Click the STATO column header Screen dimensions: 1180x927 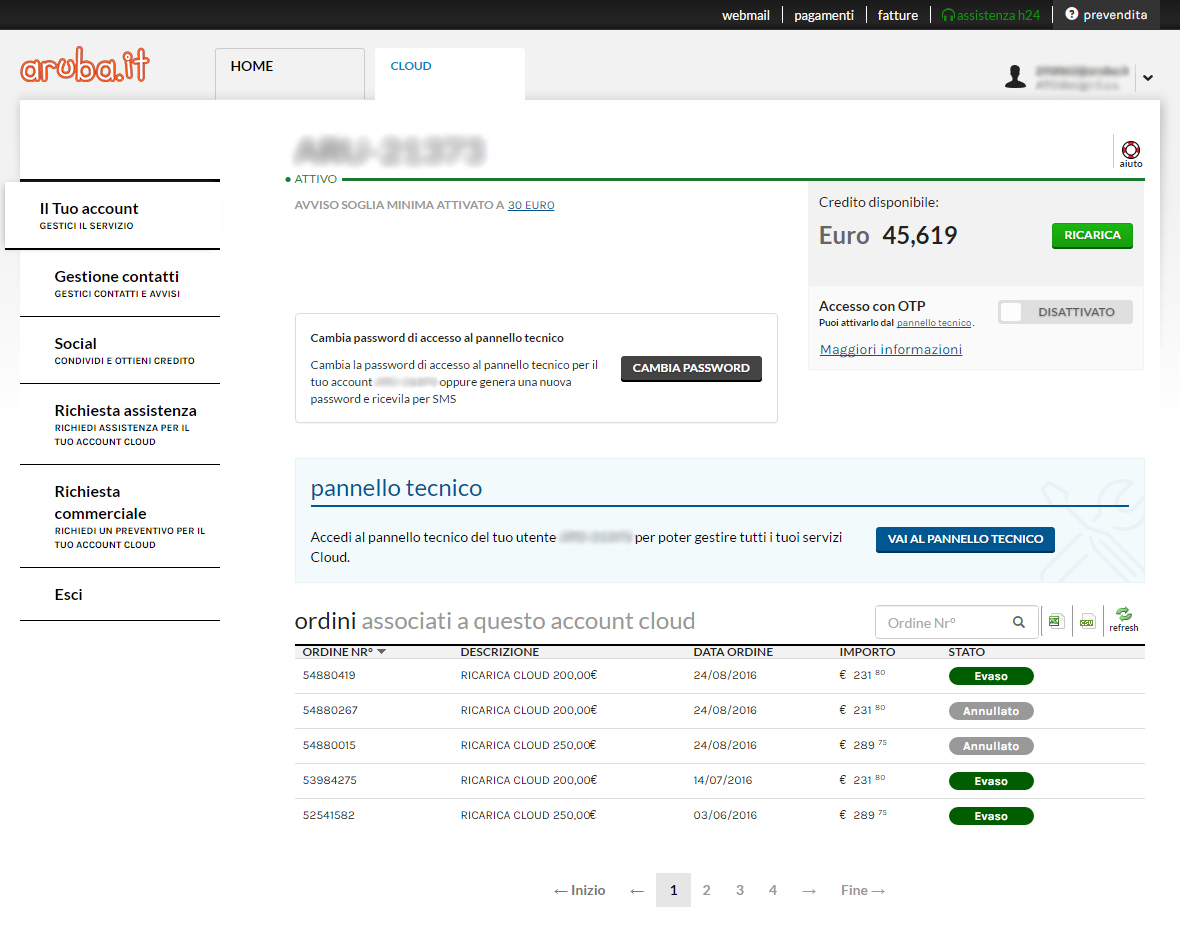pyautogui.click(x=966, y=652)
